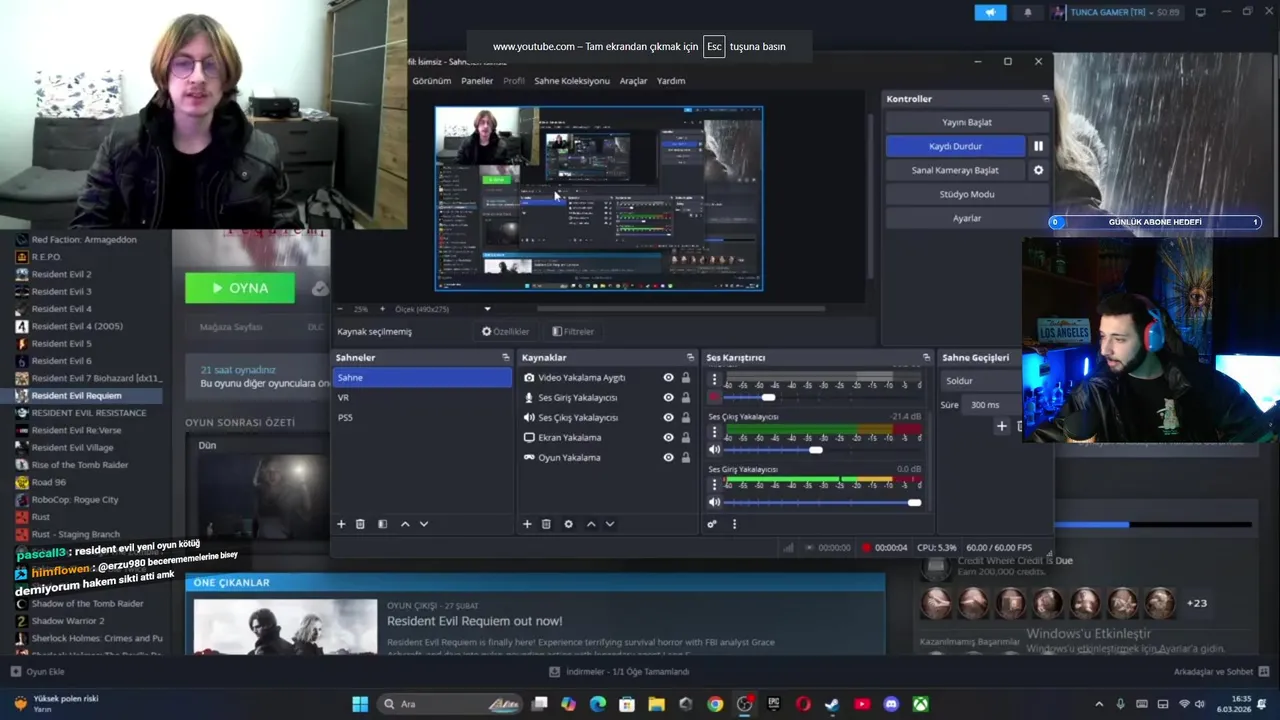Click the Steam announcements megaphone icon

[990, 12]
